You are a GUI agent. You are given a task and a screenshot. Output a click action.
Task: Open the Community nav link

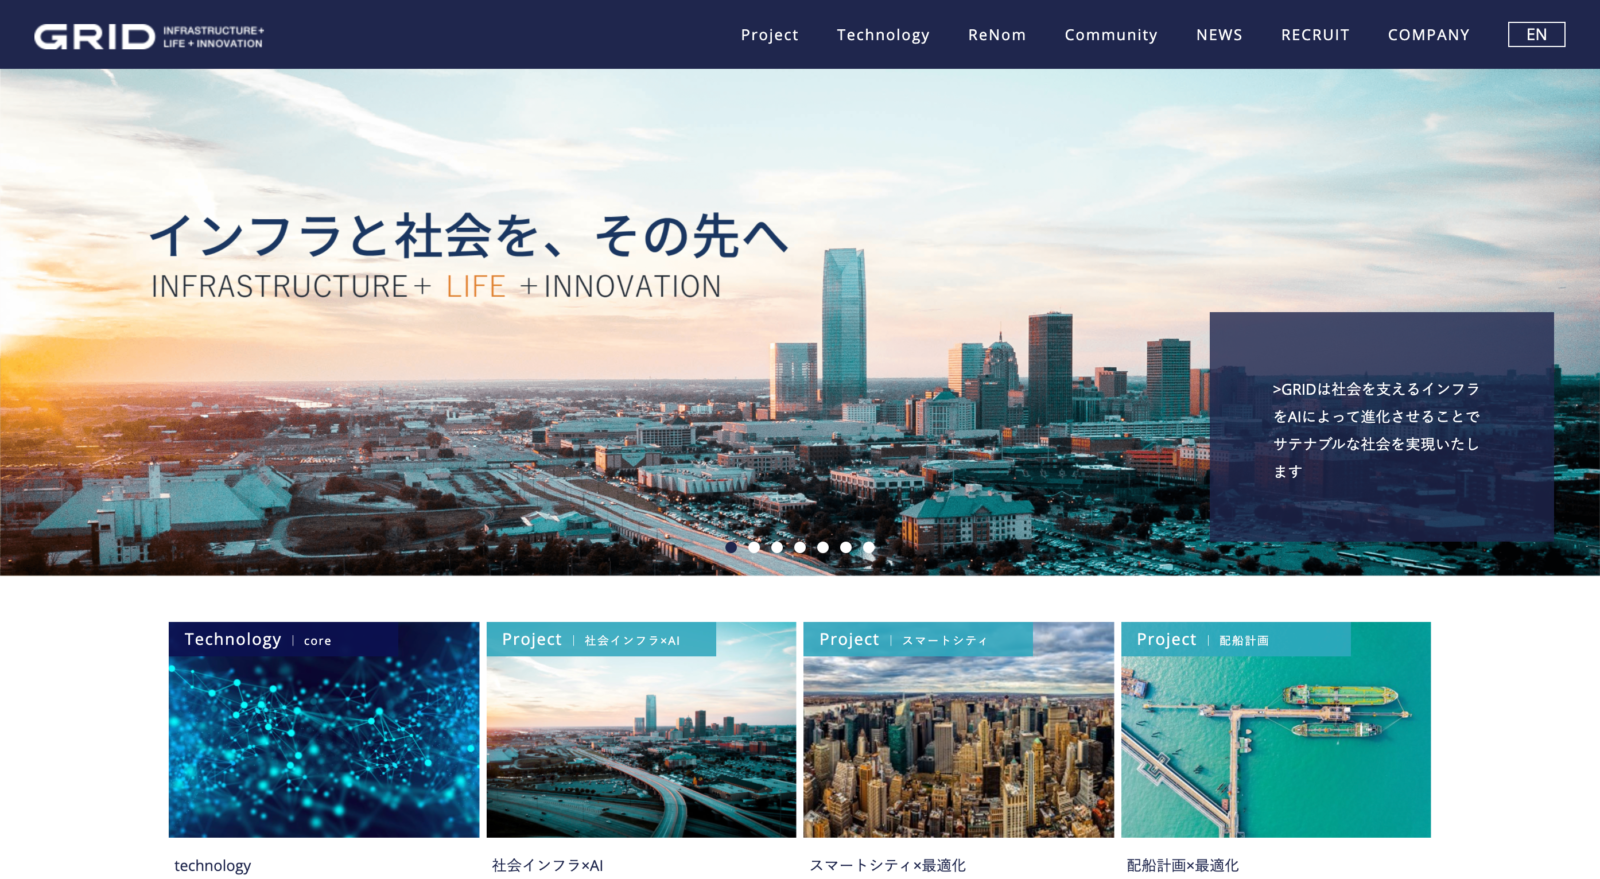click(1110, 35)
